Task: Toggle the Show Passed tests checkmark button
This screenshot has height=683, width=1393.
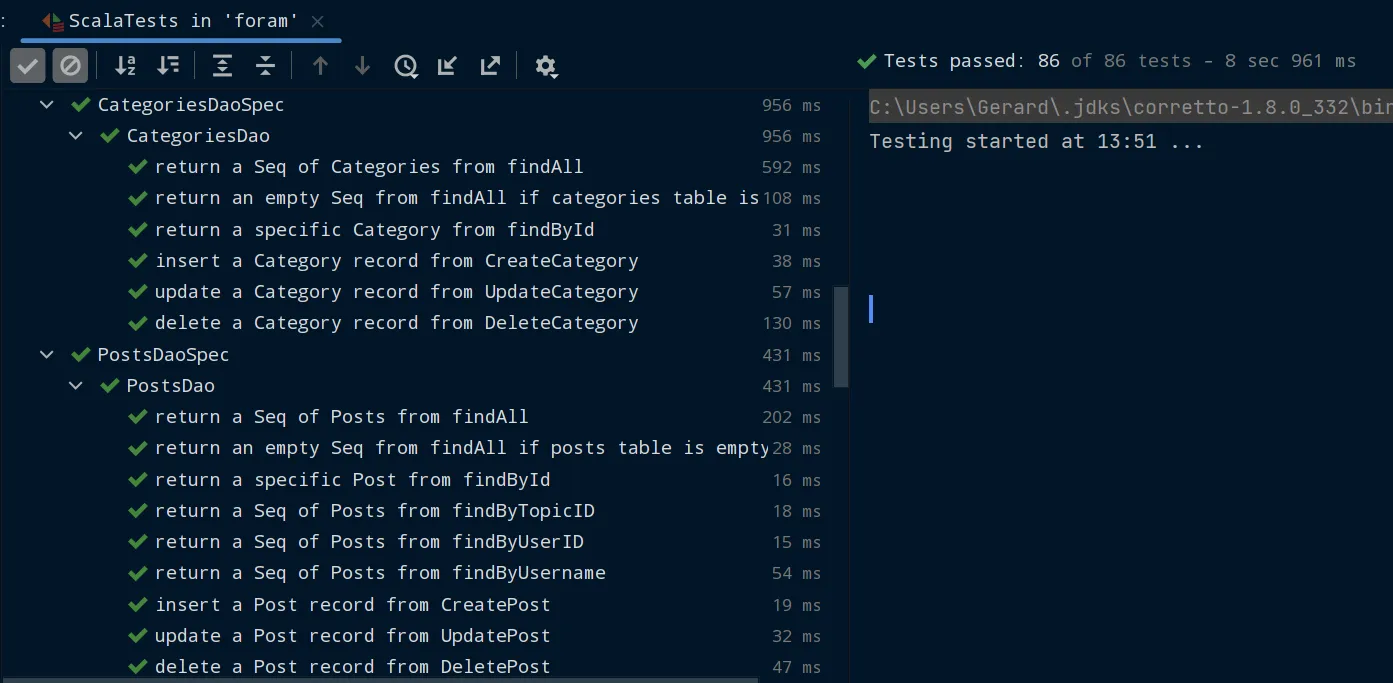Action: click(x=28, y=66)
